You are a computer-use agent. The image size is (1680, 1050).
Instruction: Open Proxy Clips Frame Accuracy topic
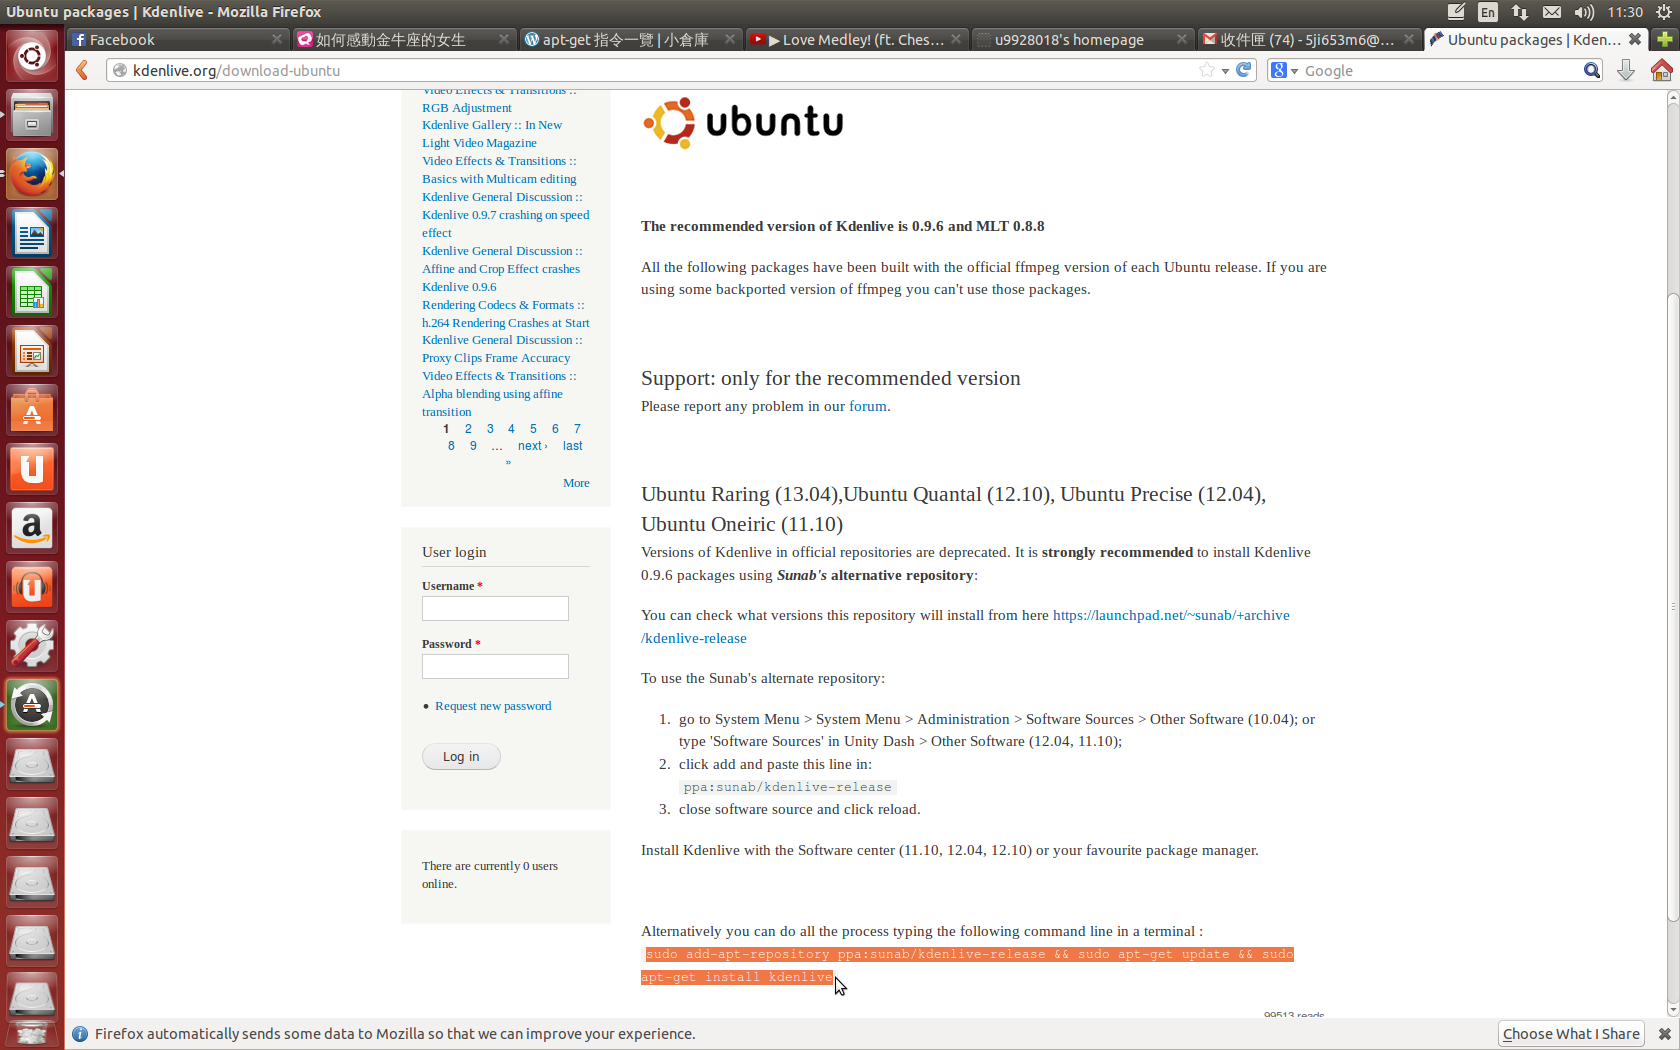496,358
